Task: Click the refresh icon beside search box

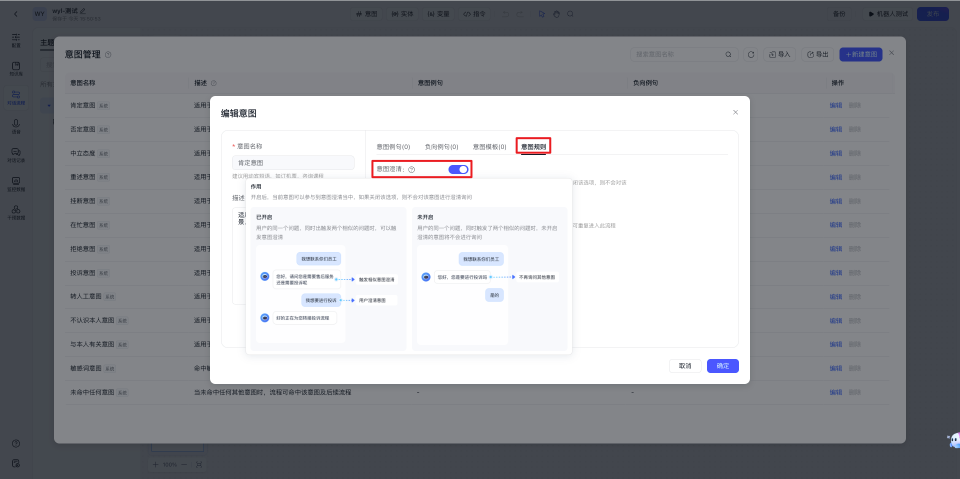Action: point(750,54)
